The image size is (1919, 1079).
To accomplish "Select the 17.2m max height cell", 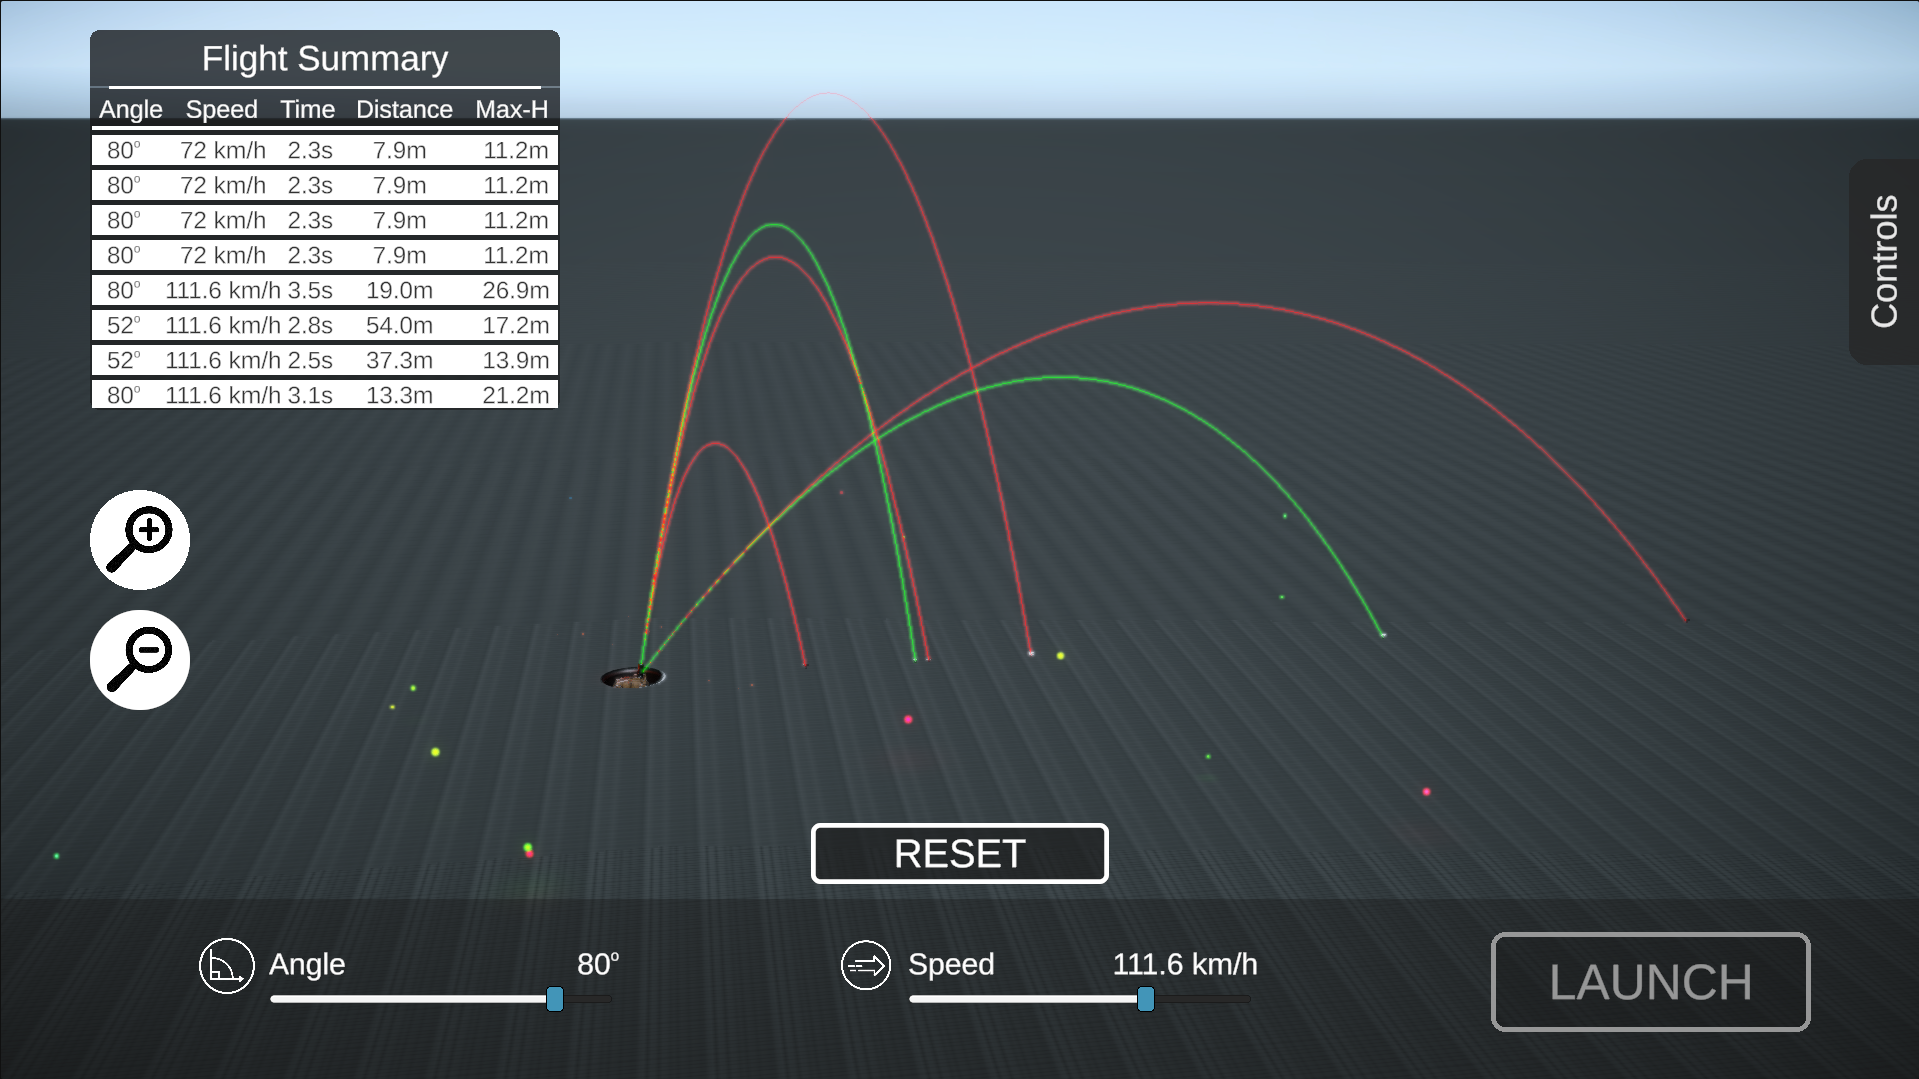I will [x=516, y=325].
